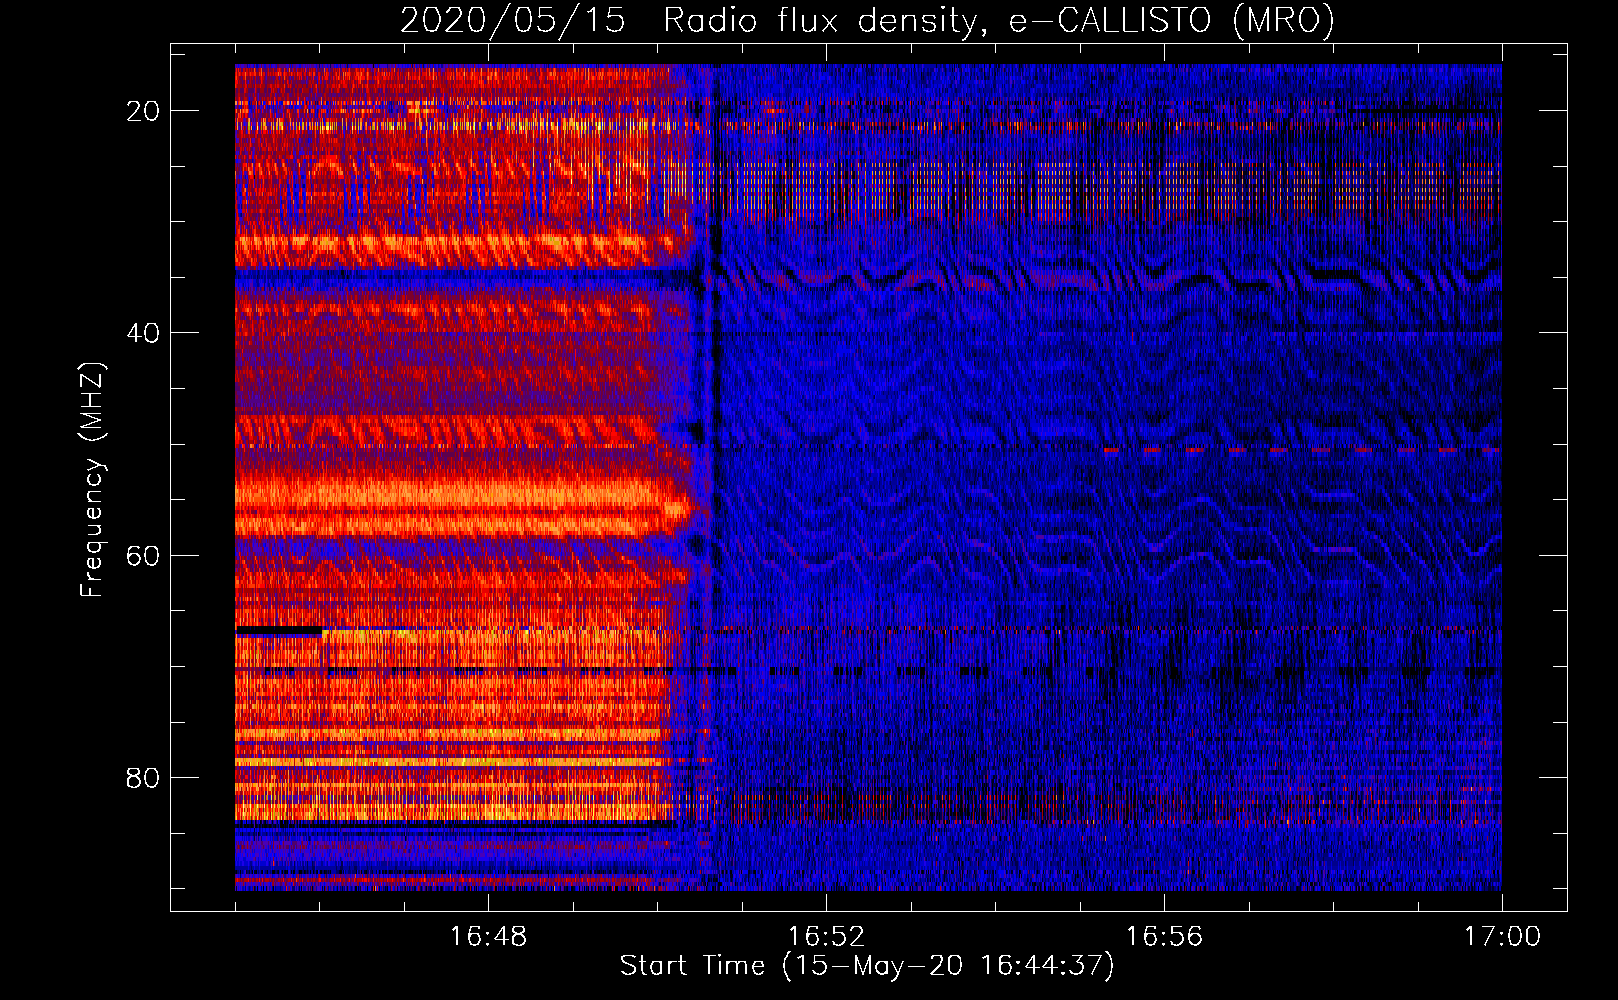Click the frequency tick label "80"
This screenshot has height=1000, width=1618.
144,777
